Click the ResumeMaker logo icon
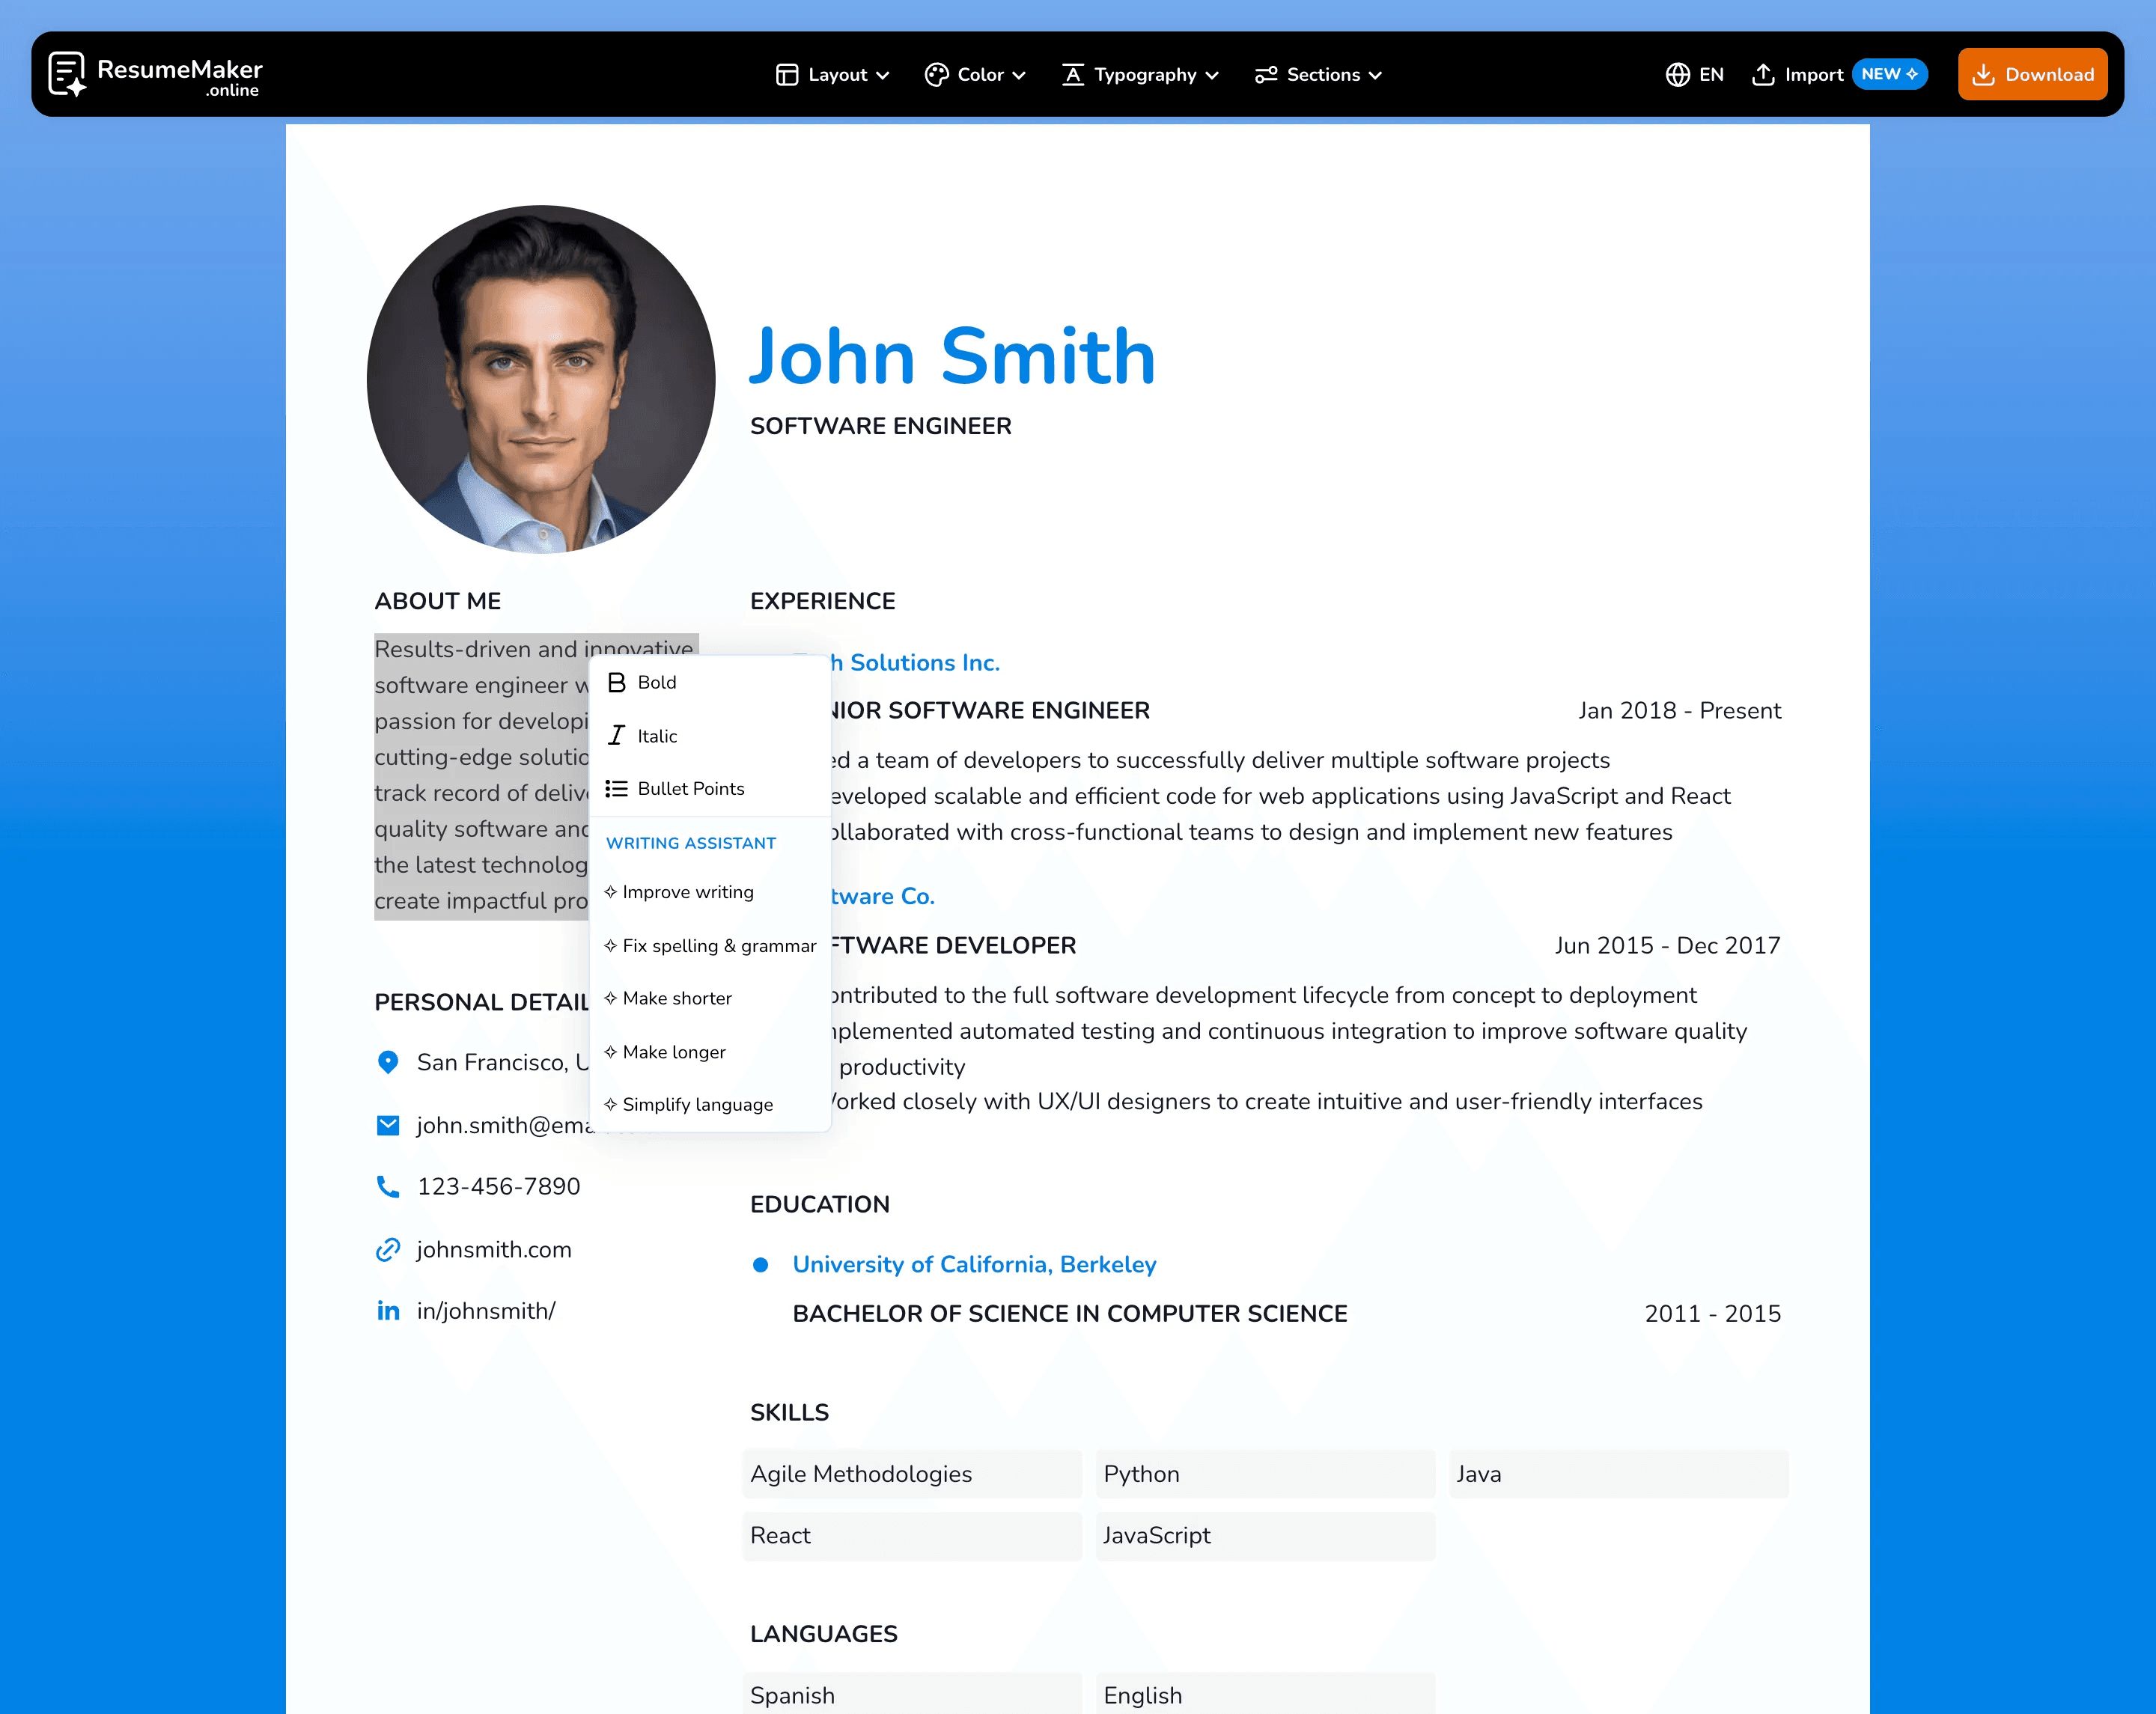Image resolution: width=2156 pixels, height=1714 pixels. pyautogui.click(x=68, y=73)
